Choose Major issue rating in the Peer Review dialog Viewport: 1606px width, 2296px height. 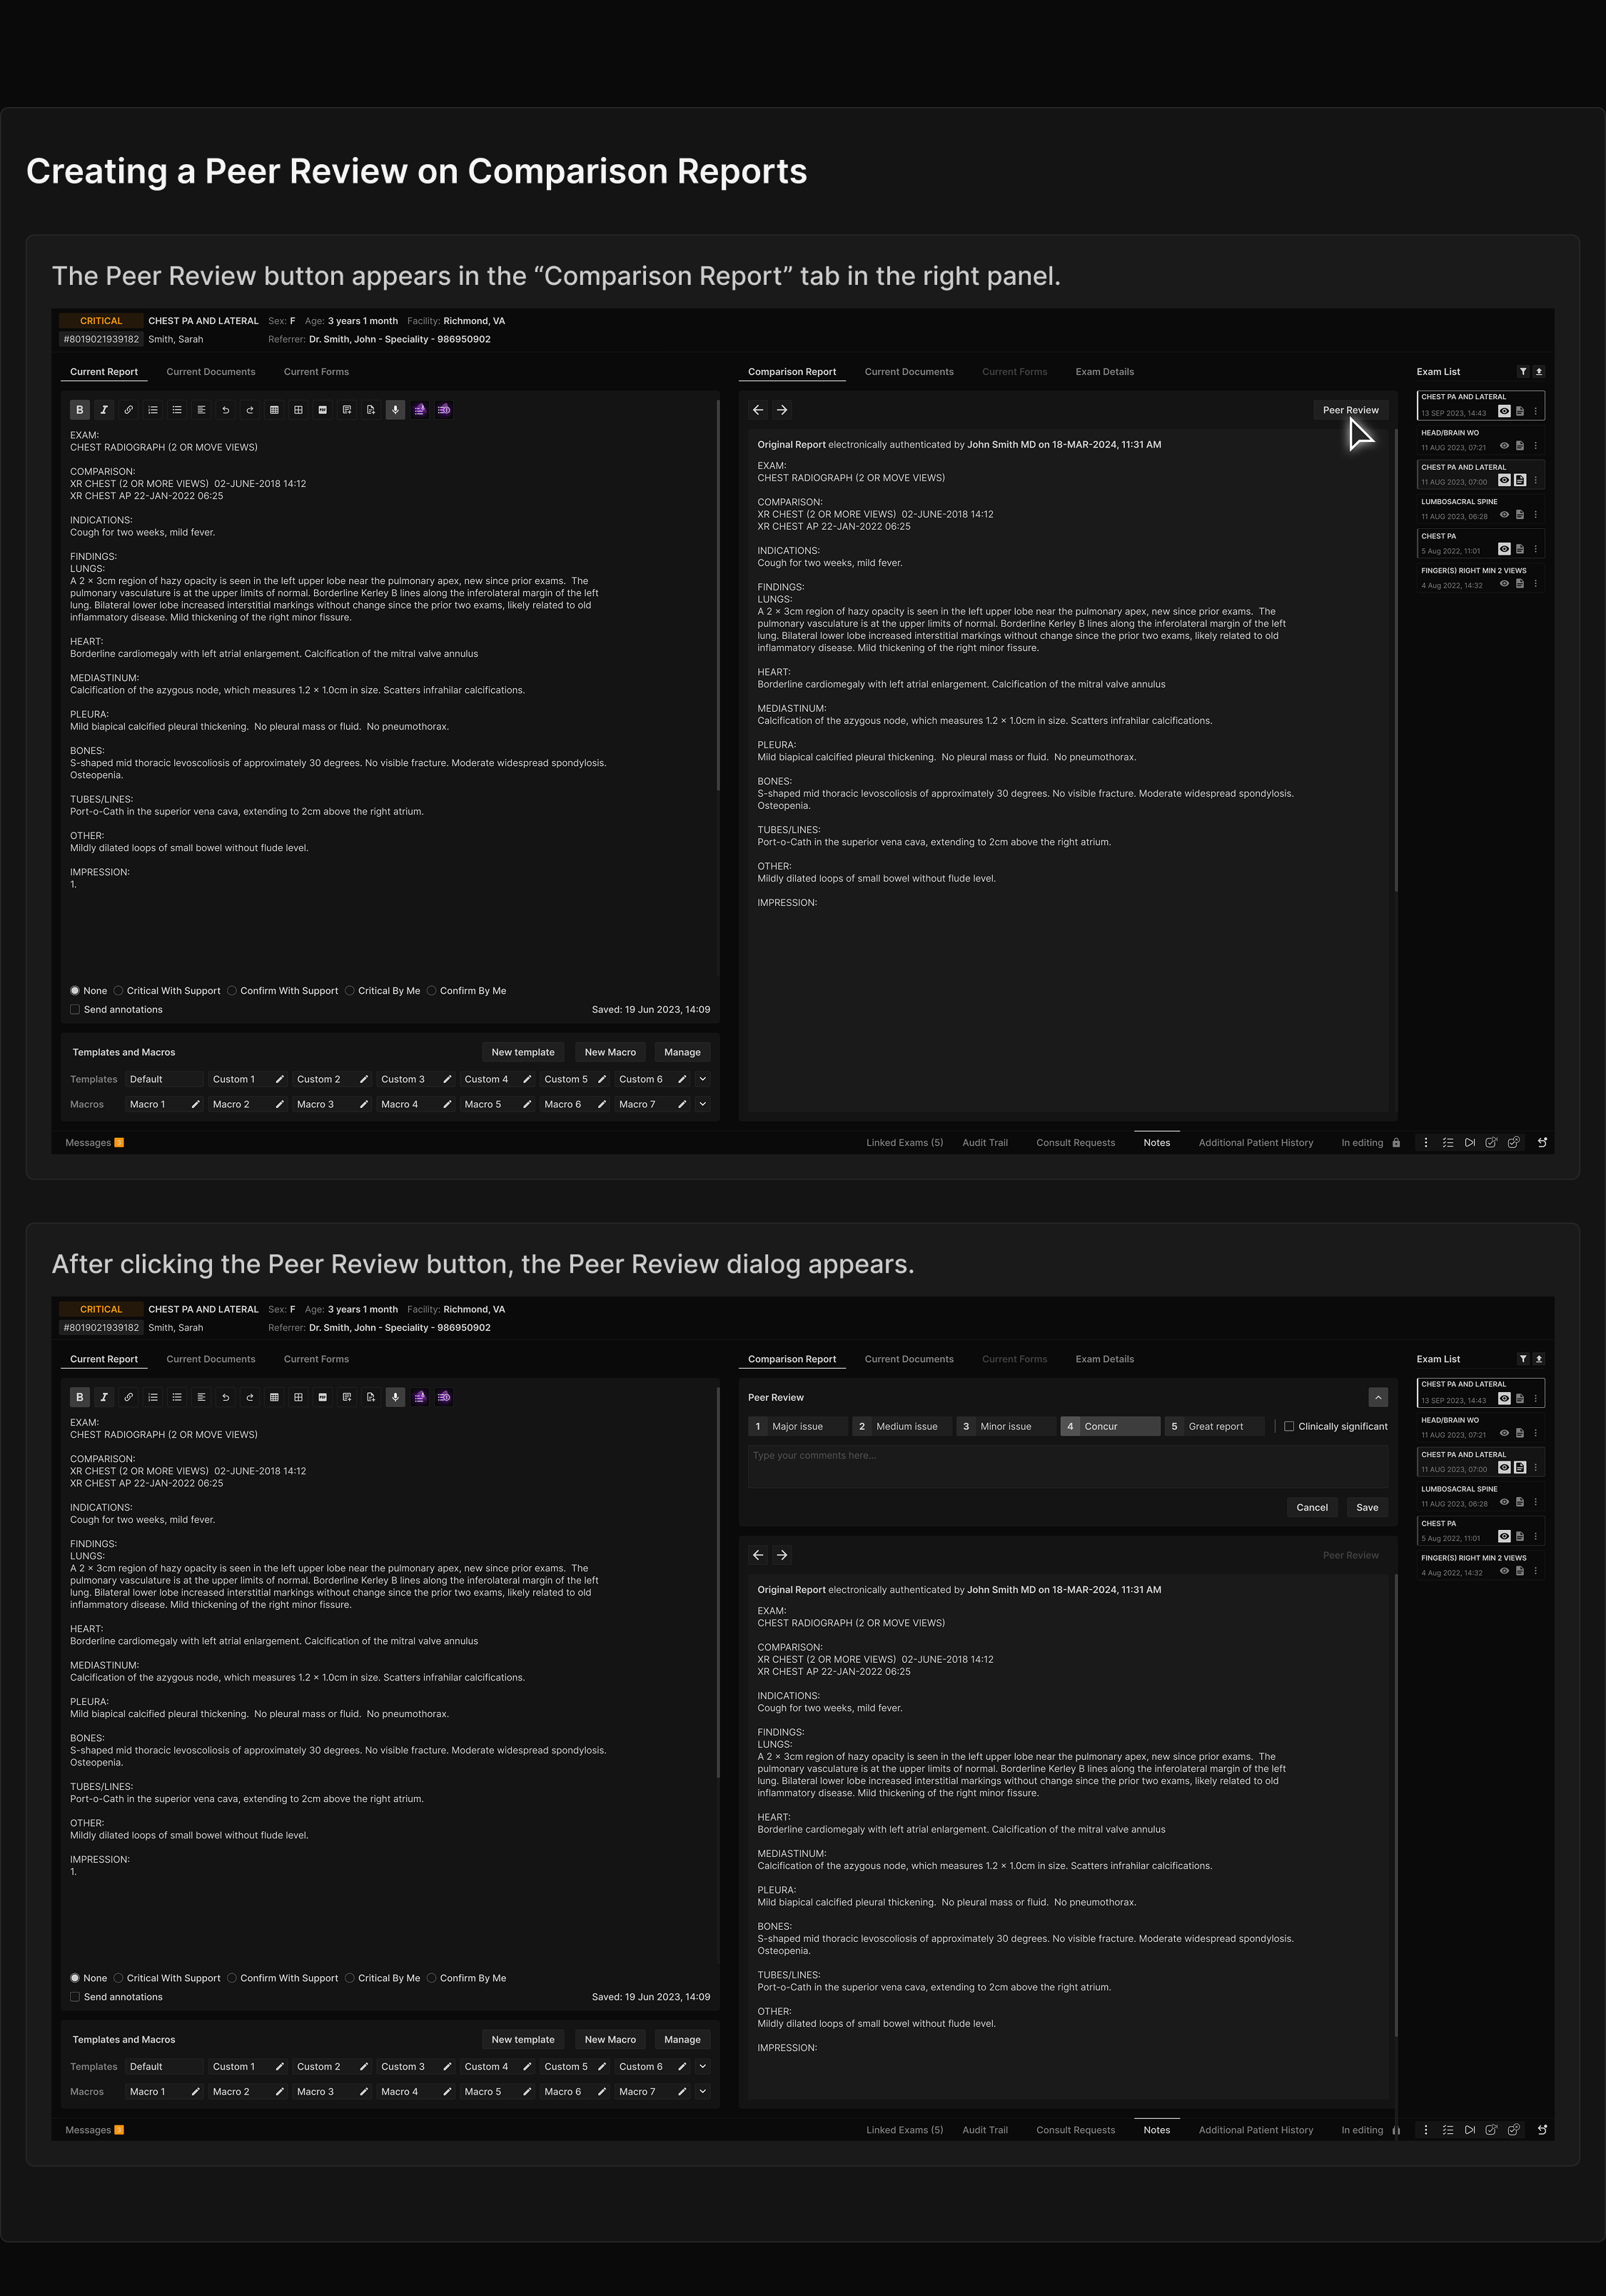coord(798,1427)
